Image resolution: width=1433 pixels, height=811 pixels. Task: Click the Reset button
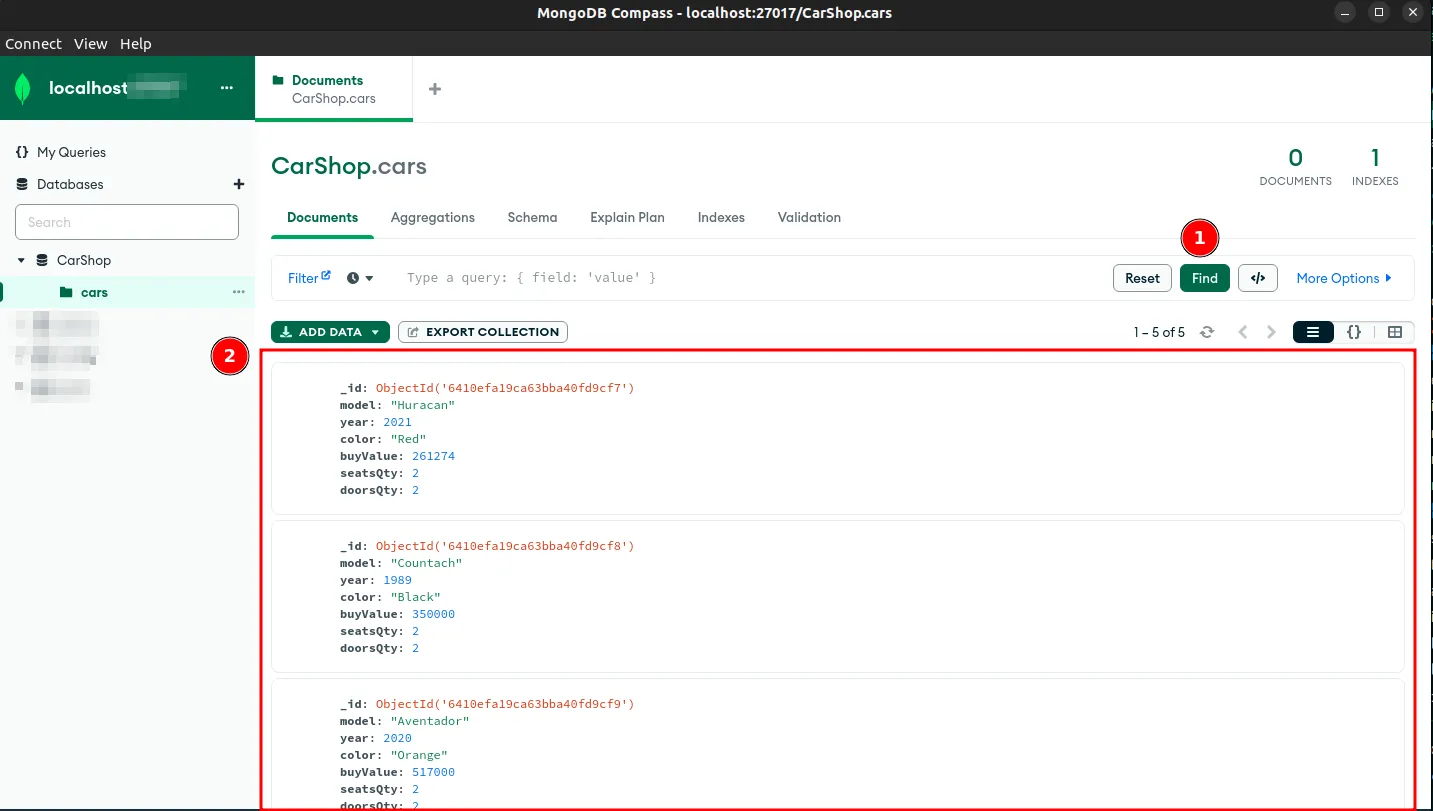tap(1142, 278)
